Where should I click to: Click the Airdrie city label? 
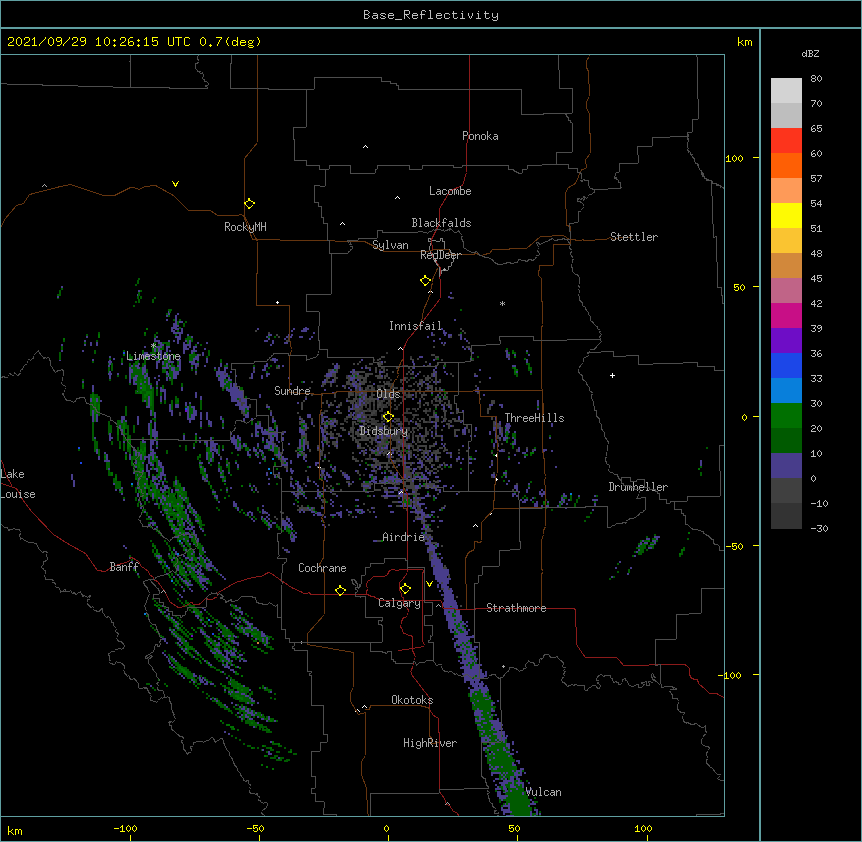[403, 537]
